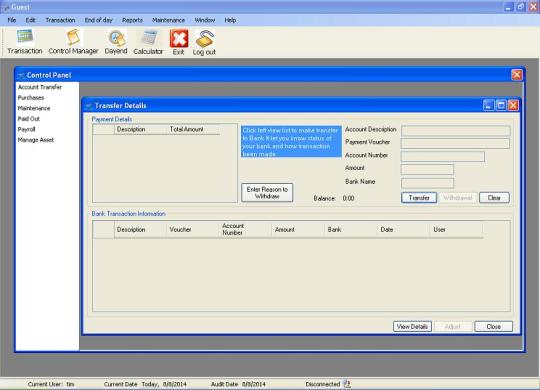The image size is (540, 390).
Task: Click the Transfer Details window title icon
Action: pyautogui.click(x=89, y=106)
